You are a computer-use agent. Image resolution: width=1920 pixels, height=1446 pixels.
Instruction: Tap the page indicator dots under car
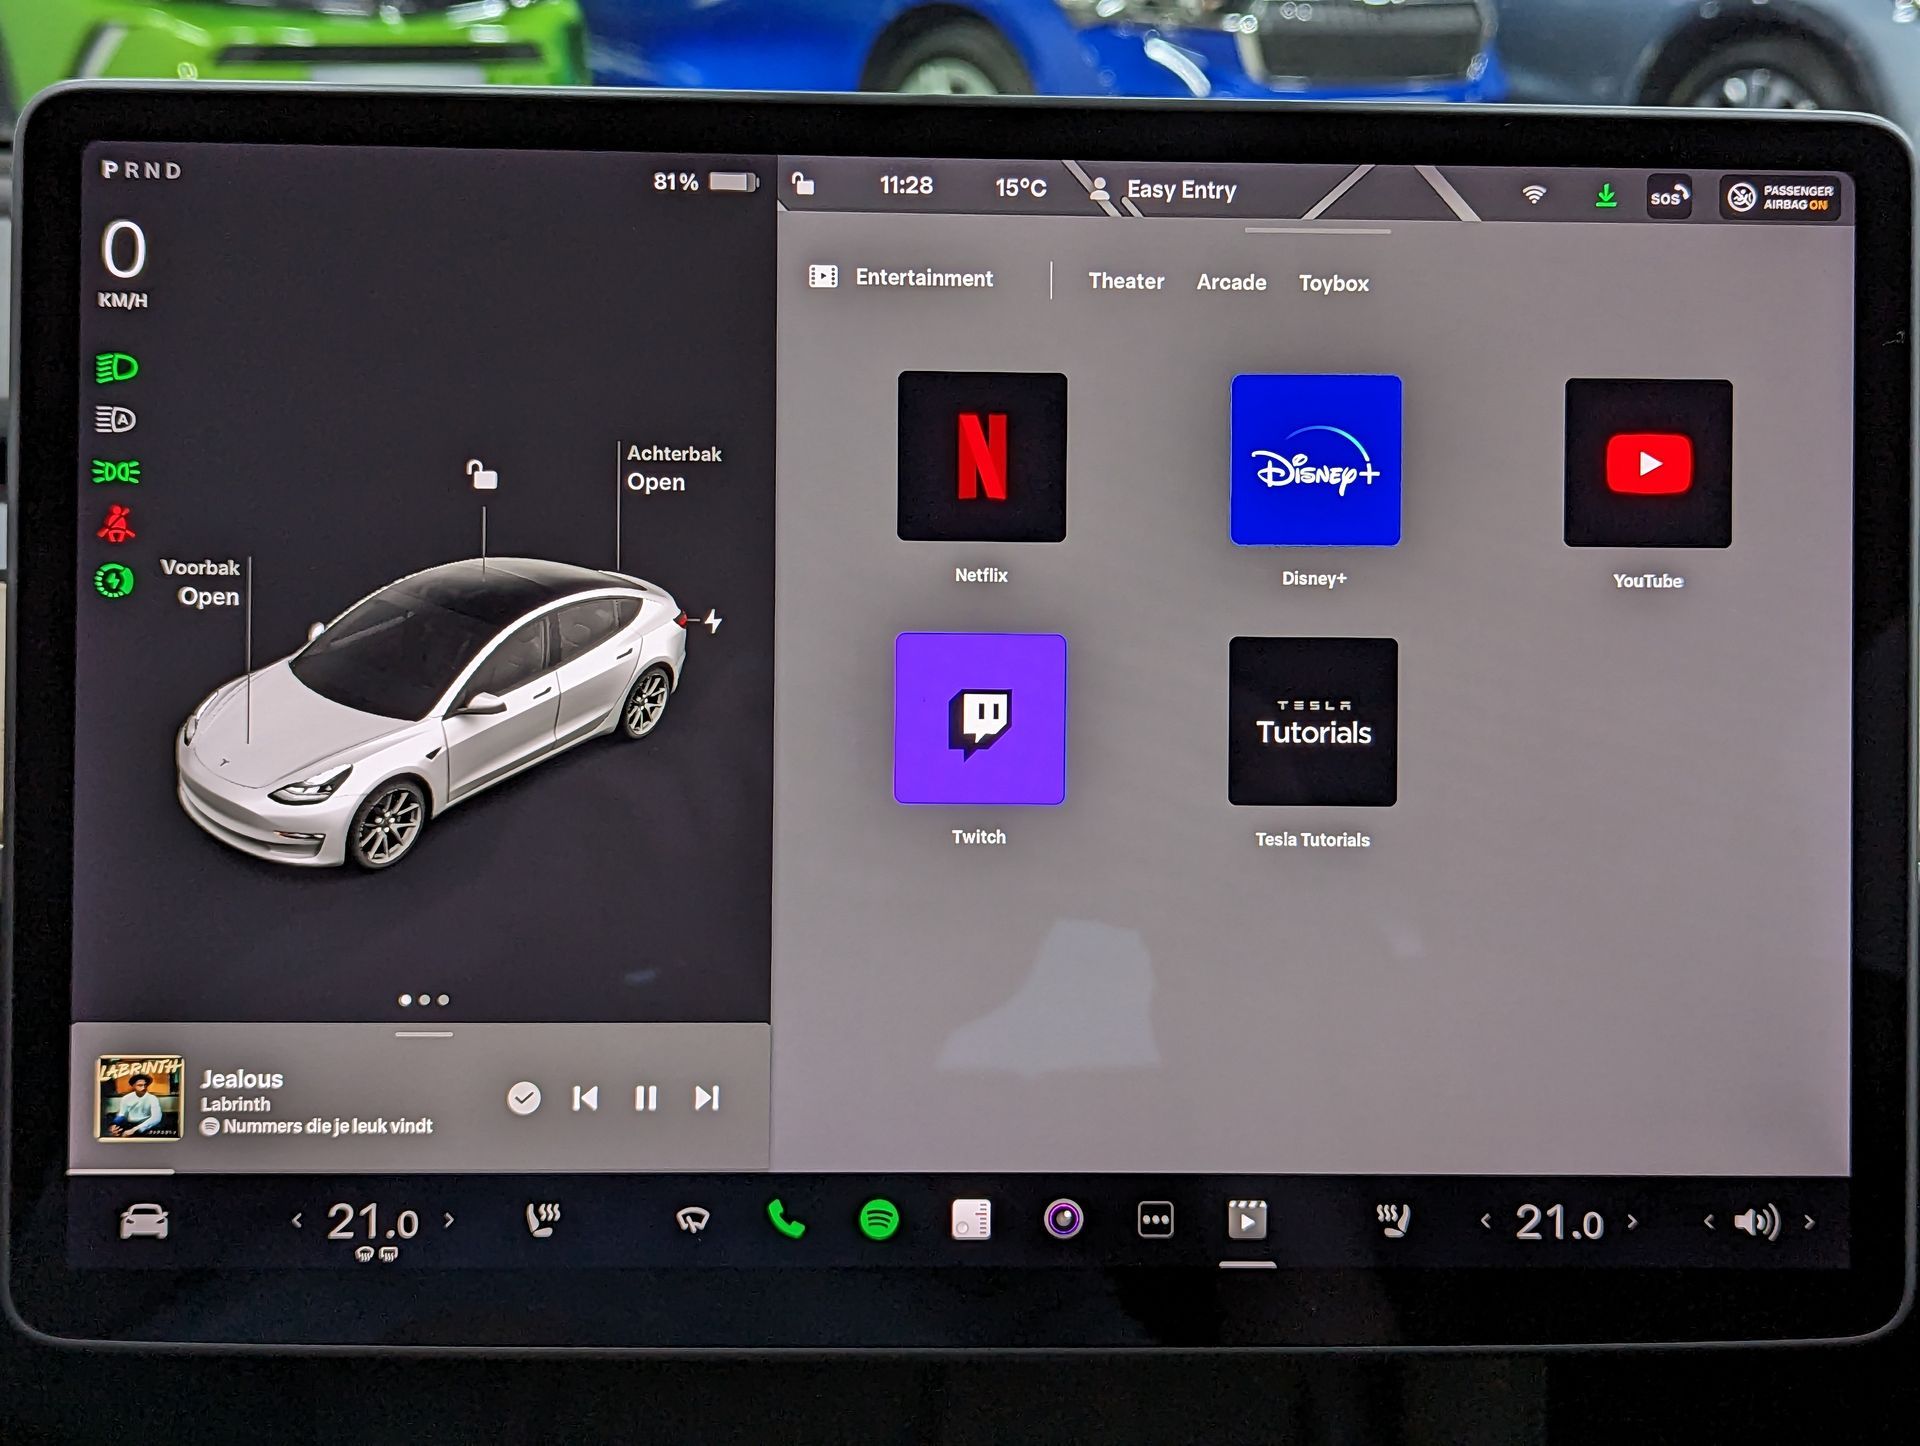(x=424, y=999)
